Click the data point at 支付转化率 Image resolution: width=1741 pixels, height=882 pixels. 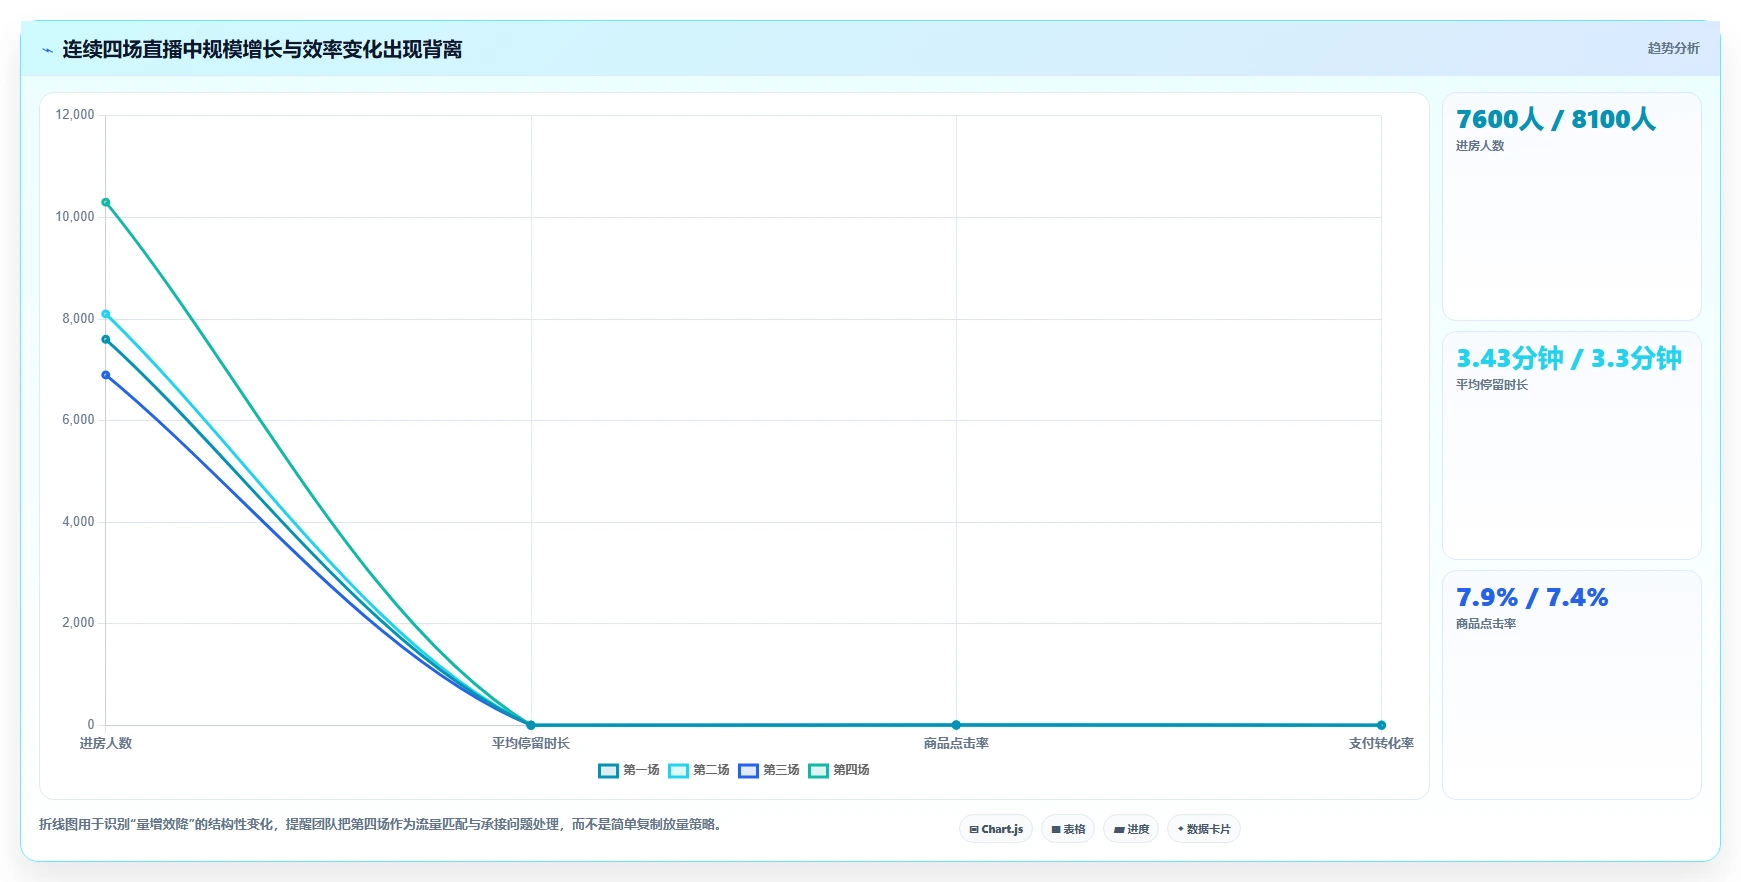pyautogui.click(x=1381, y=725)
